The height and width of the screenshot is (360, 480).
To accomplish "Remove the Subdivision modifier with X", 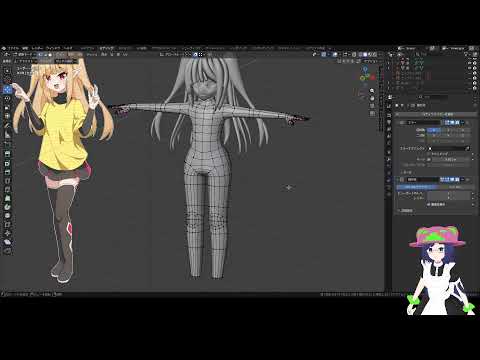I will tap(467, 180).
